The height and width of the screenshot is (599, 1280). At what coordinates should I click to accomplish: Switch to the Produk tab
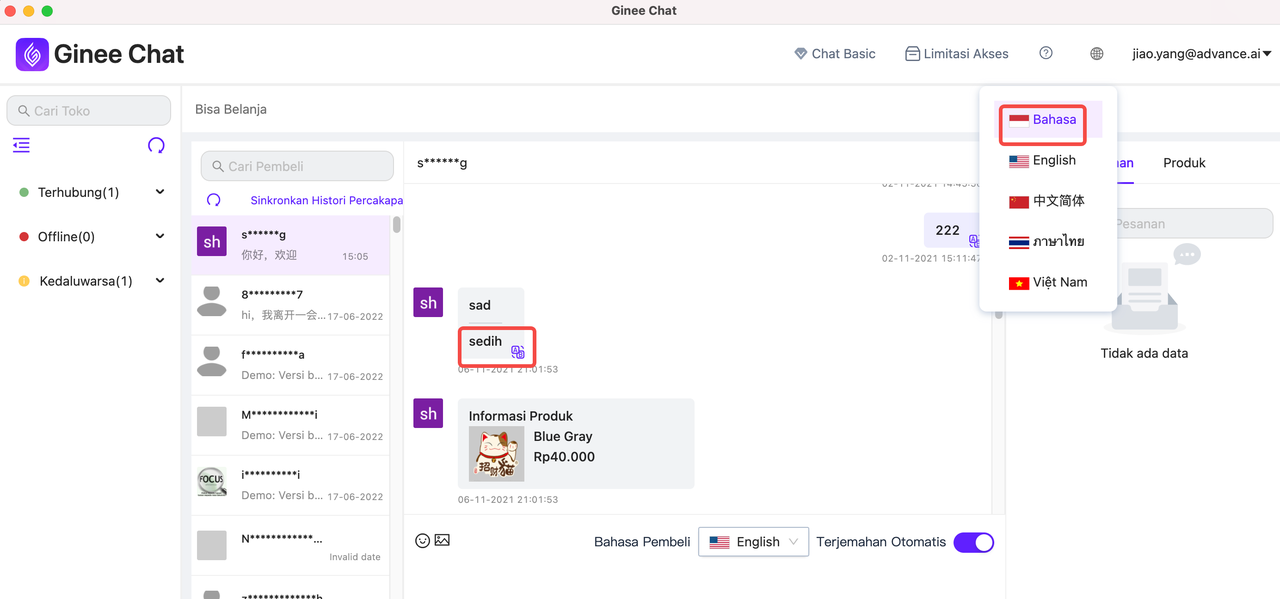click(1184, 162)
